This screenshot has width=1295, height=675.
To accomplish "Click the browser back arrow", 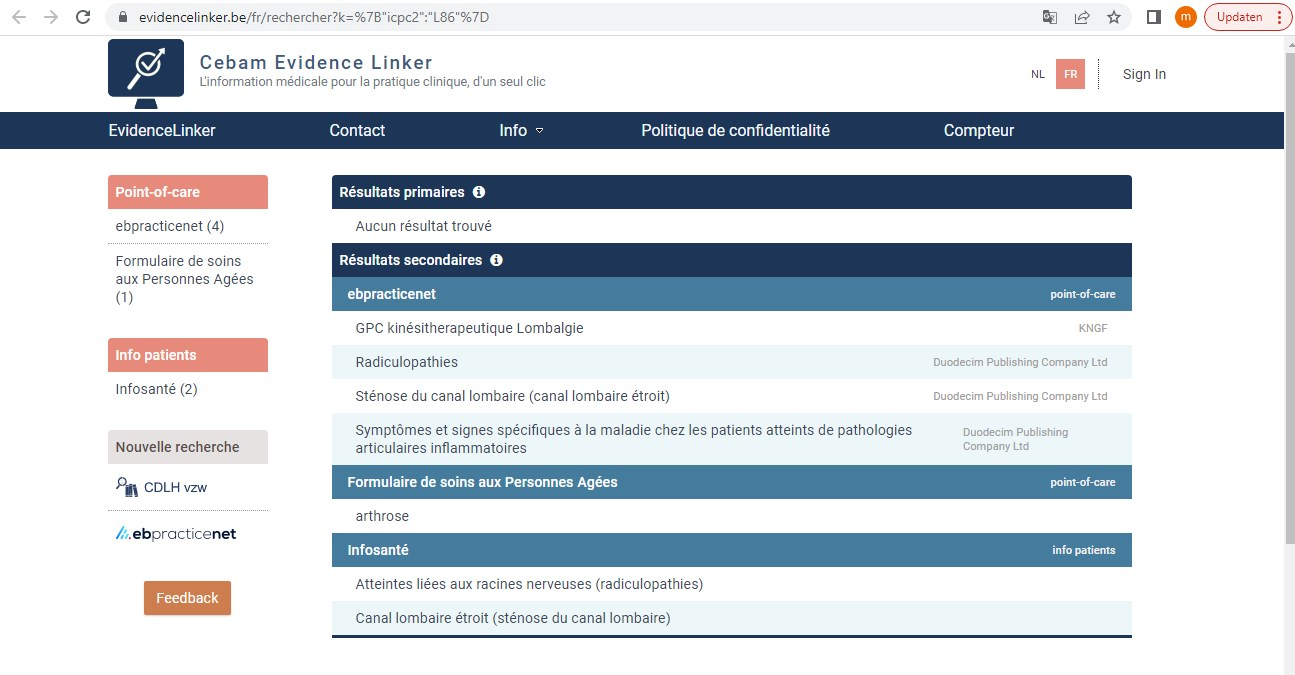I will (19, 17).
